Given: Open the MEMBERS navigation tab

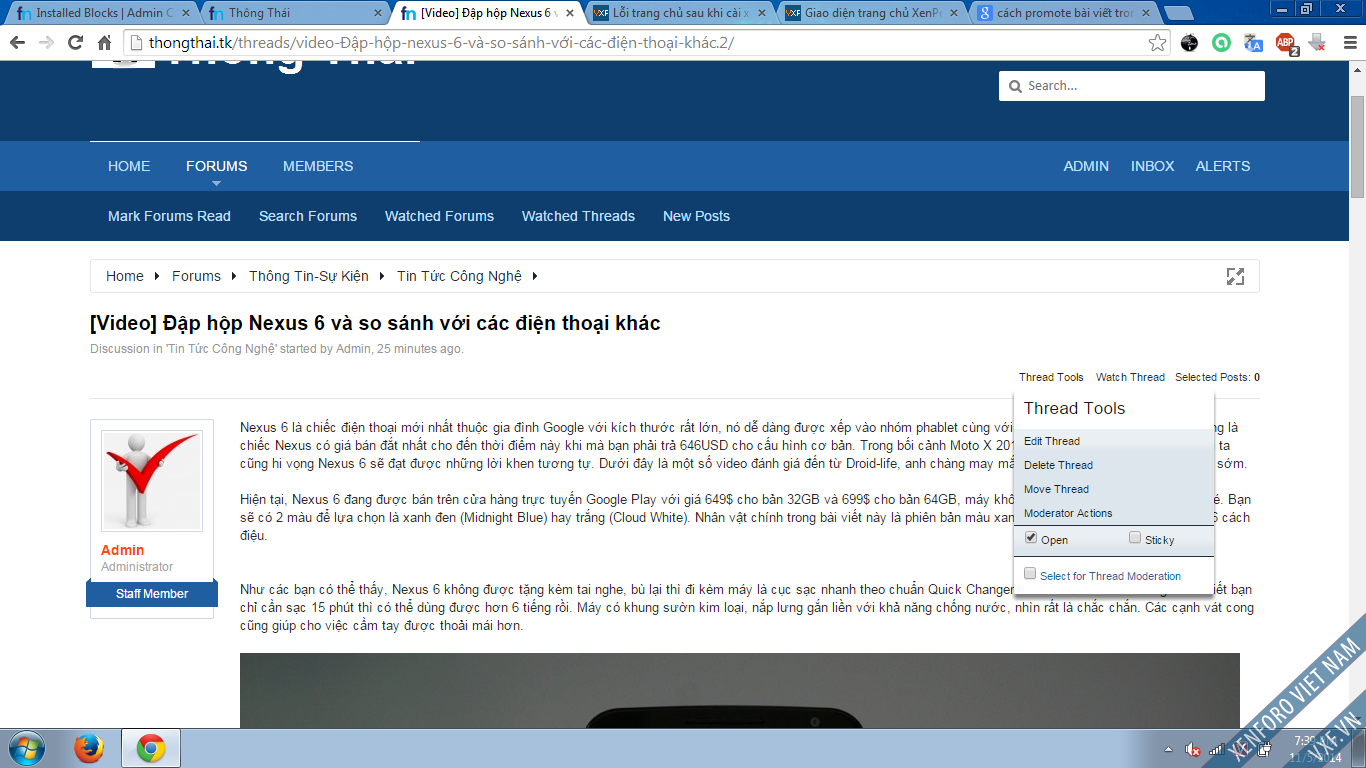Looking at the screenshot, I should point(318,166).
